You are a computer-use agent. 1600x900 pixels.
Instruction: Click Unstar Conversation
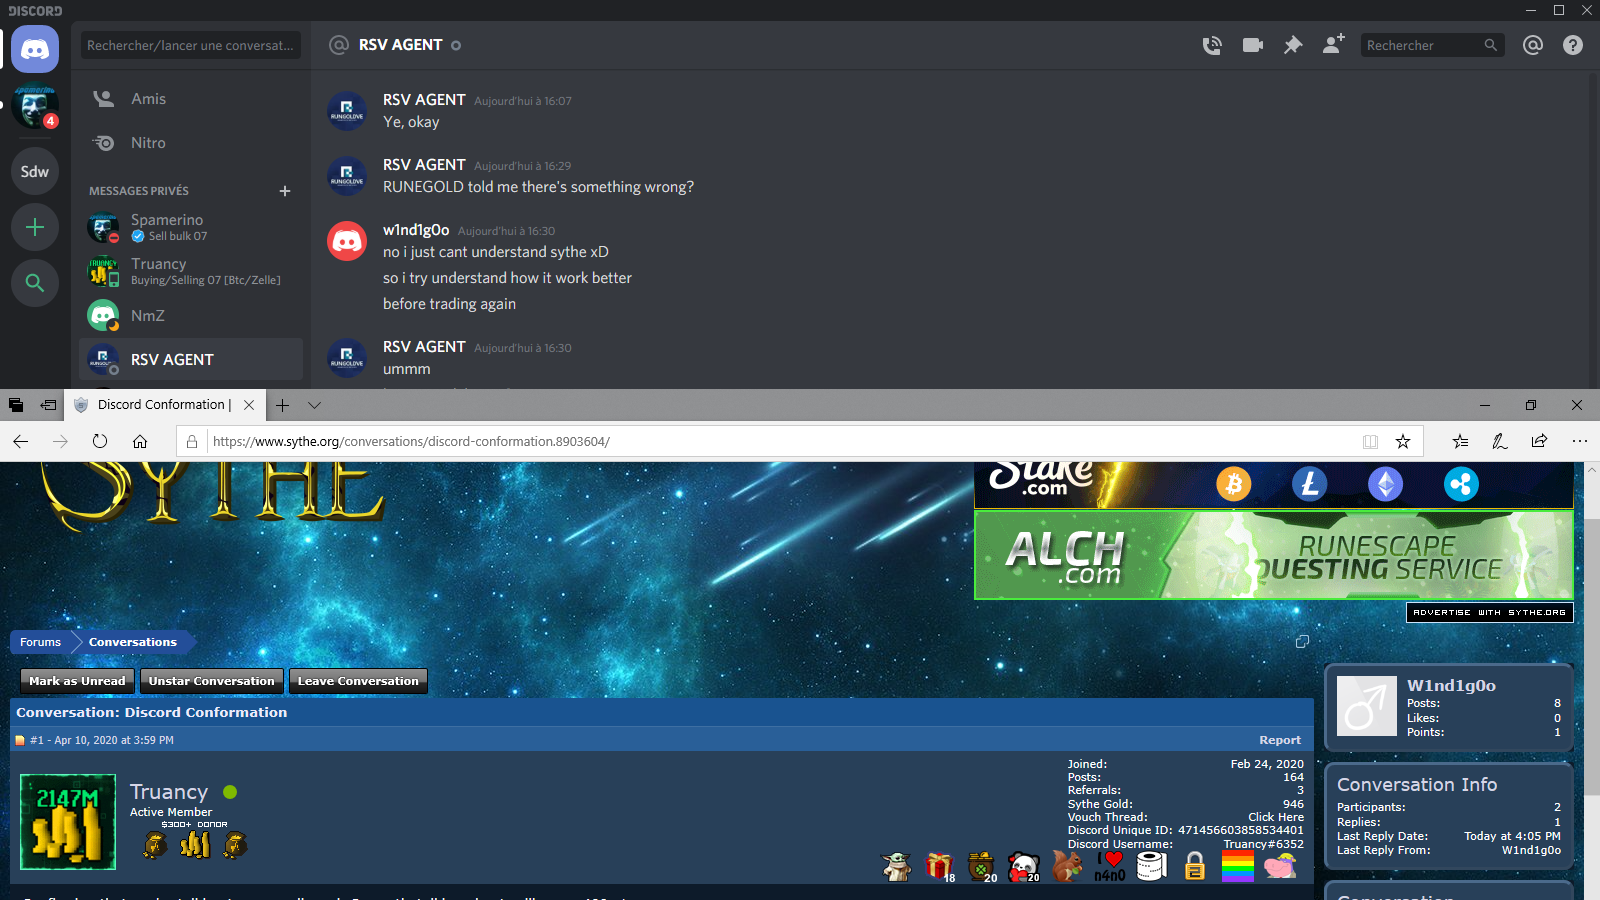coord(212,681)
